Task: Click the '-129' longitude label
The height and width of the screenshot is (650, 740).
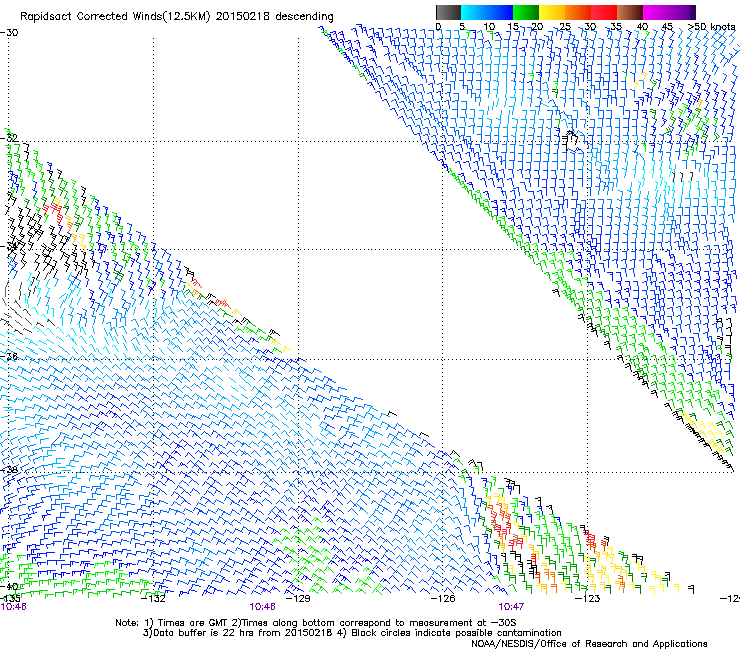Action: (x=299, y=599)
